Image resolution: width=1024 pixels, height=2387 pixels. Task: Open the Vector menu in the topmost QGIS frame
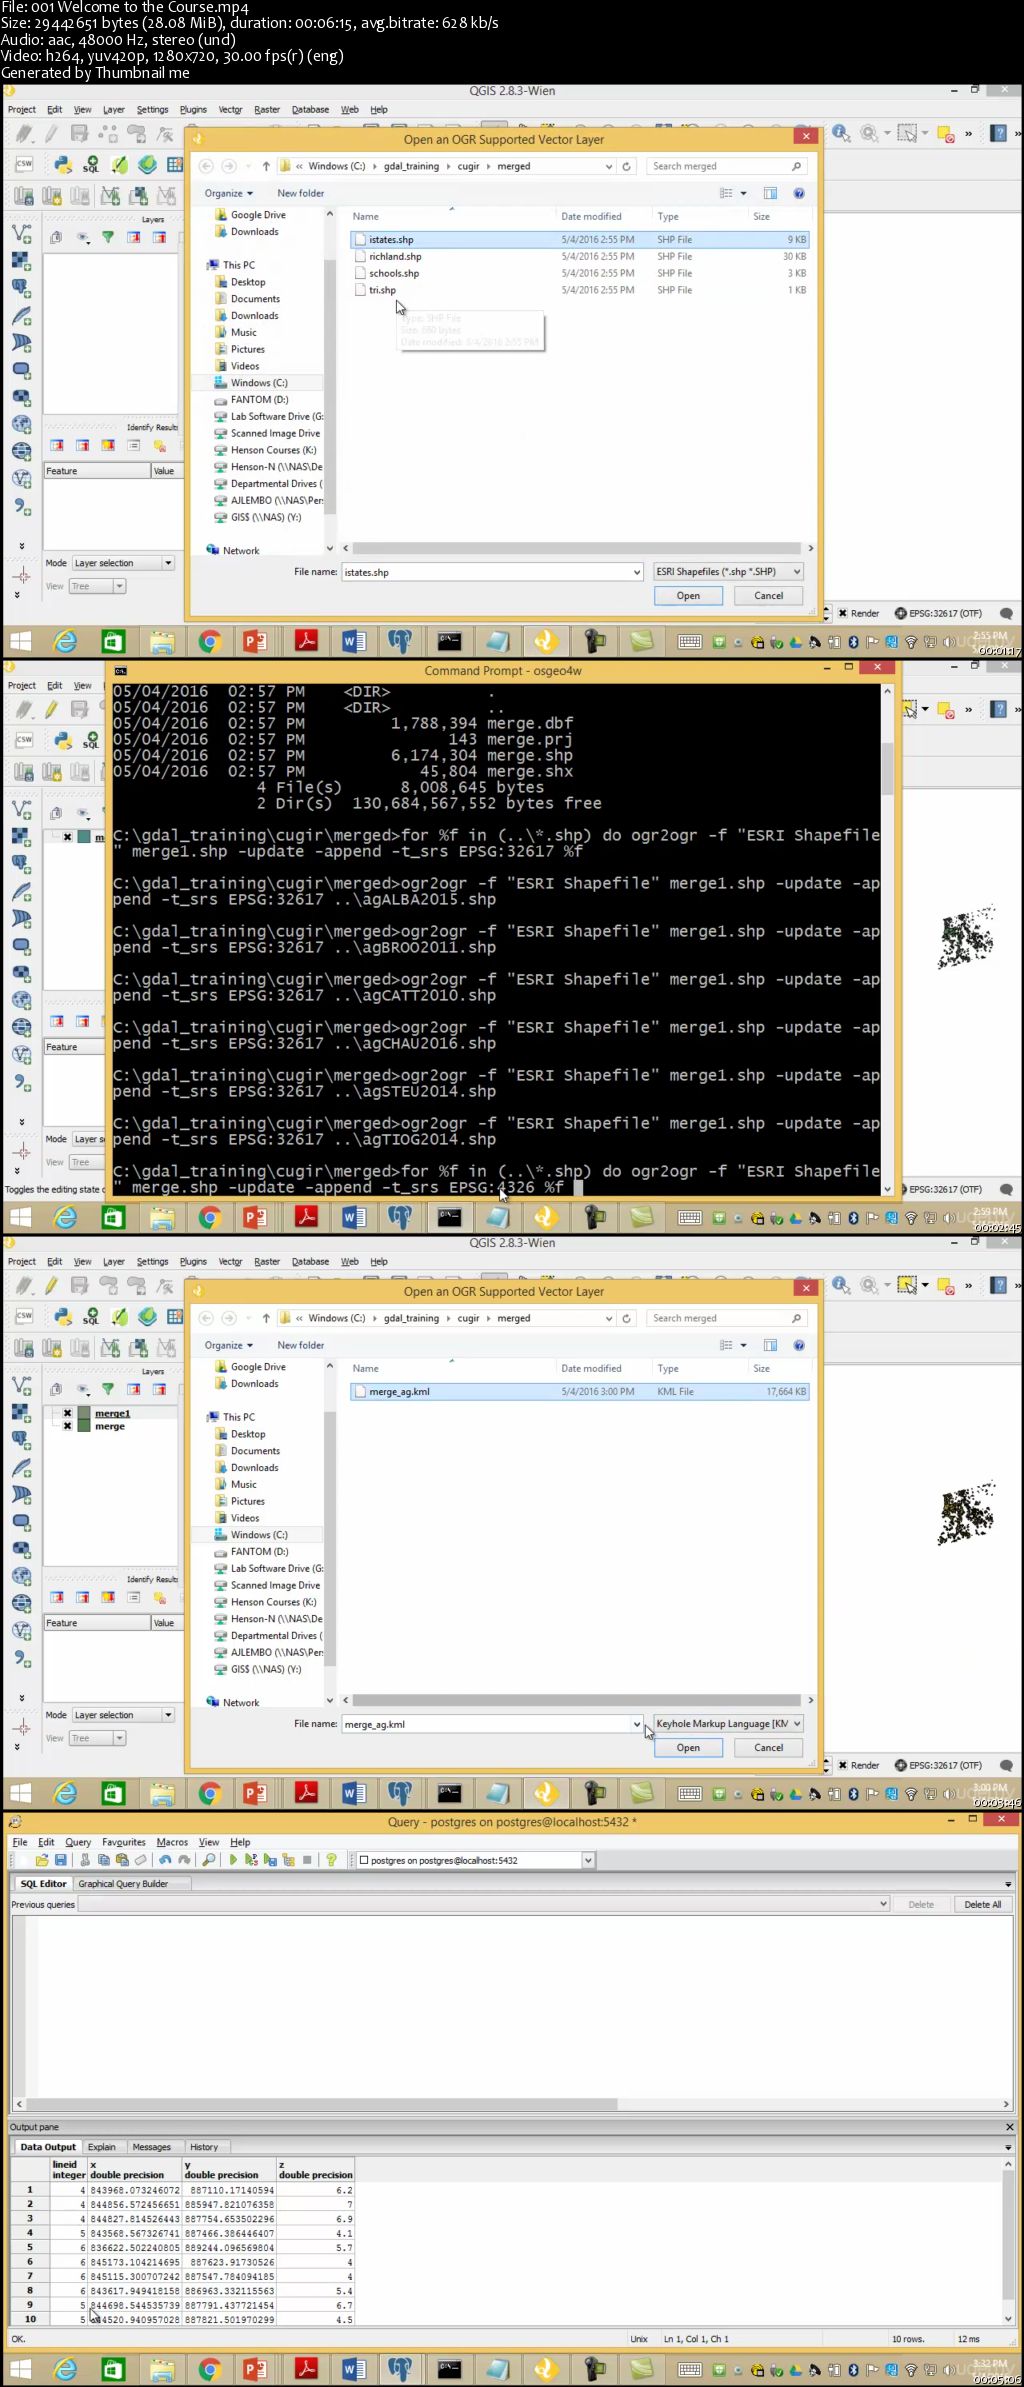pyautogui.click(x=230, y=110)
